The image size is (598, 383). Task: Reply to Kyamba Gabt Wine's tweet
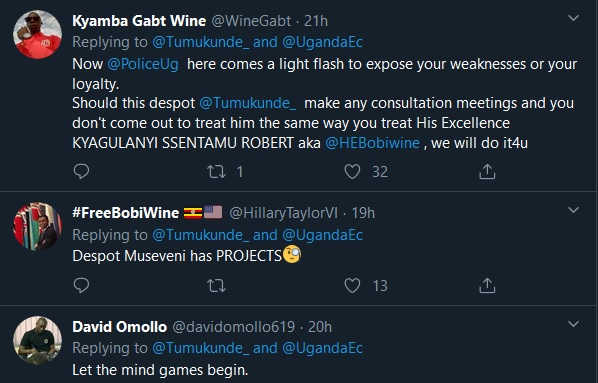point(81,171)
